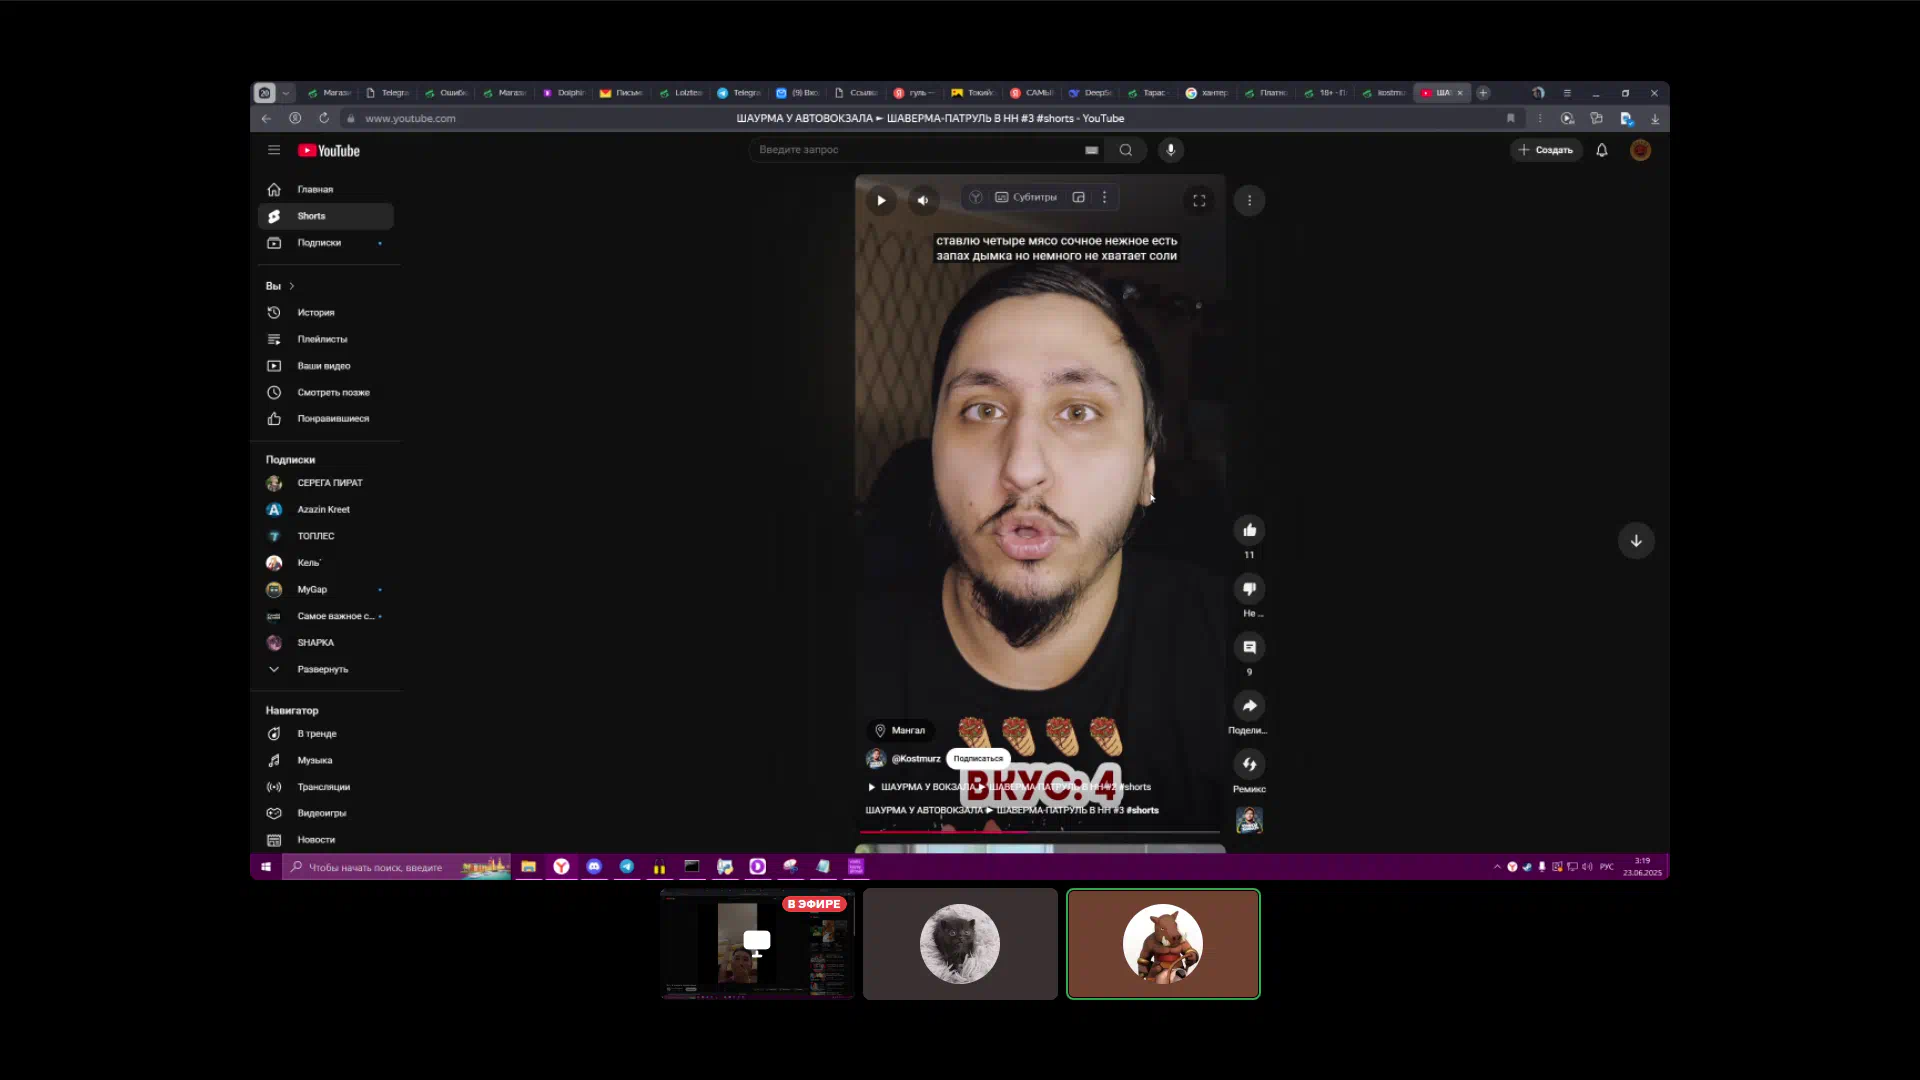
Task: Open Ваши видео in the sidebar
Action: pyautogui.click(x=326, y=366)
